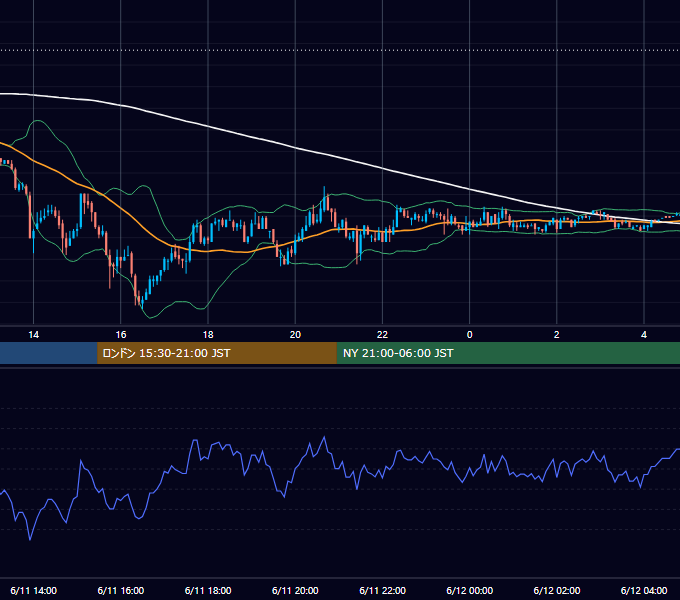Click the 6/12 04:00 date label
The image size is (680, 600).
(644, 590)
